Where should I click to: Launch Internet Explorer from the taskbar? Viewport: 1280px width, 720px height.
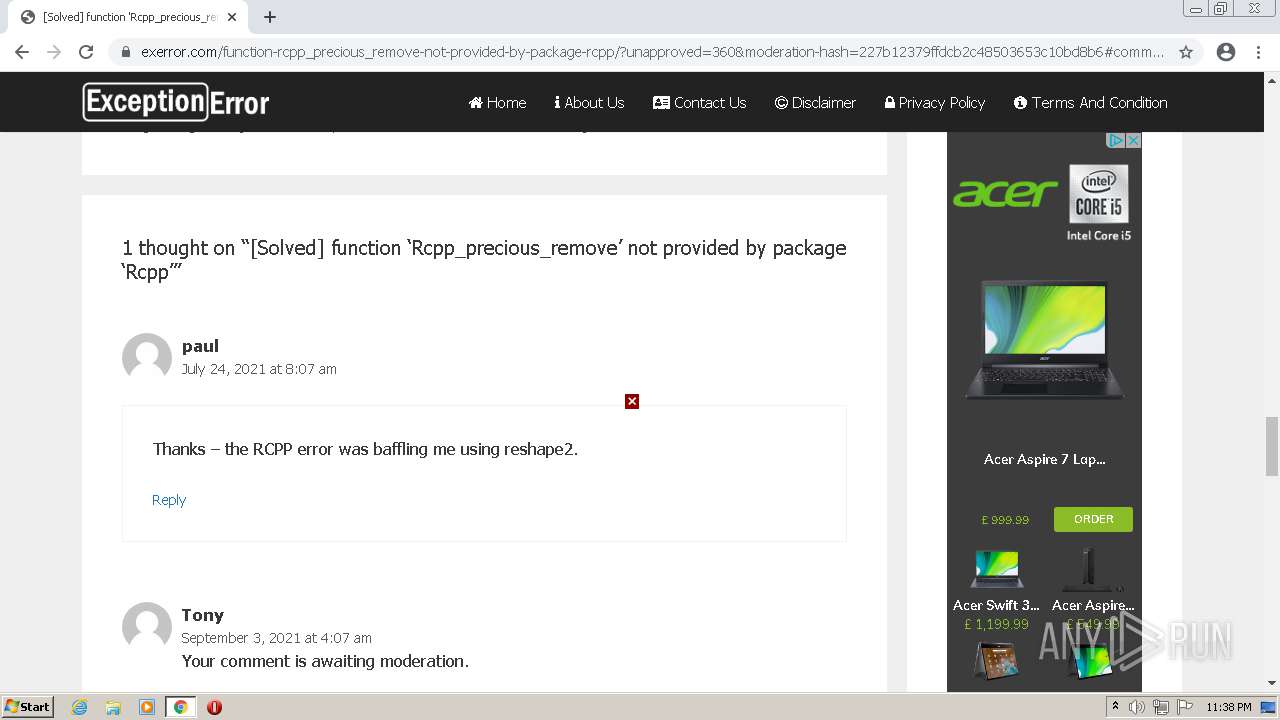point(79,707)
